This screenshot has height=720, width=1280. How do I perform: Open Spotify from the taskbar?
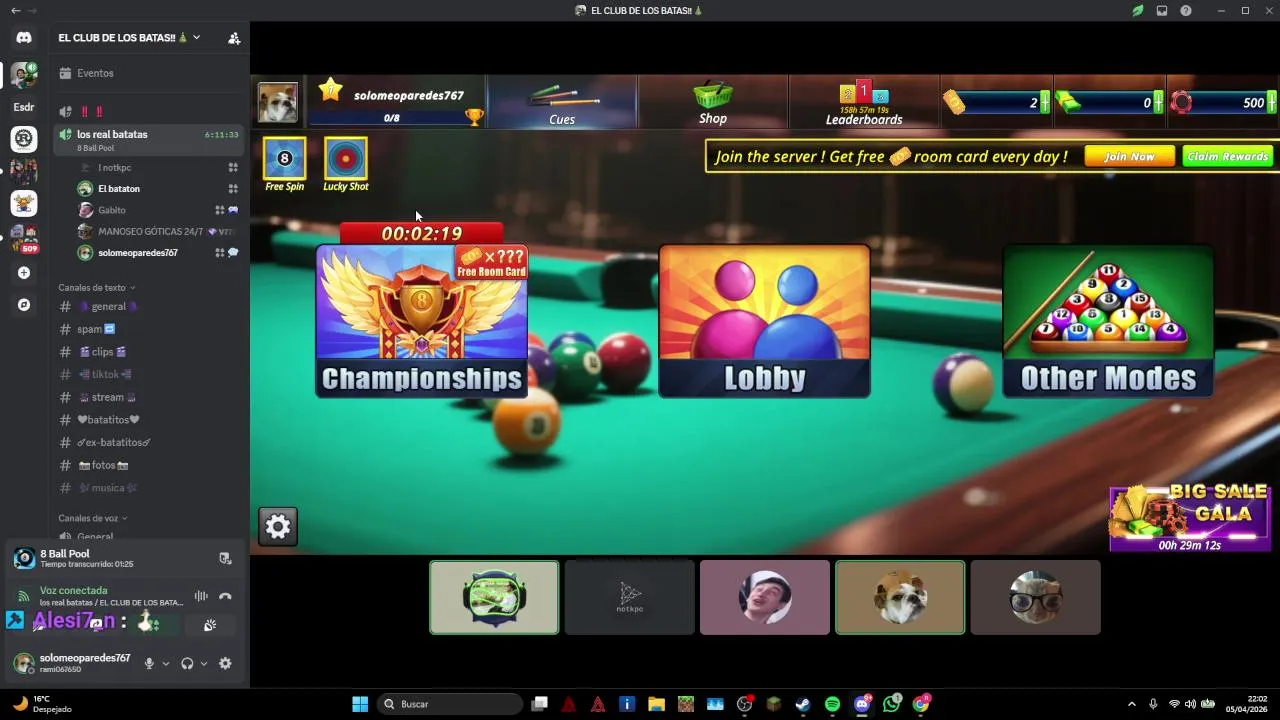(x=832, y=704)
